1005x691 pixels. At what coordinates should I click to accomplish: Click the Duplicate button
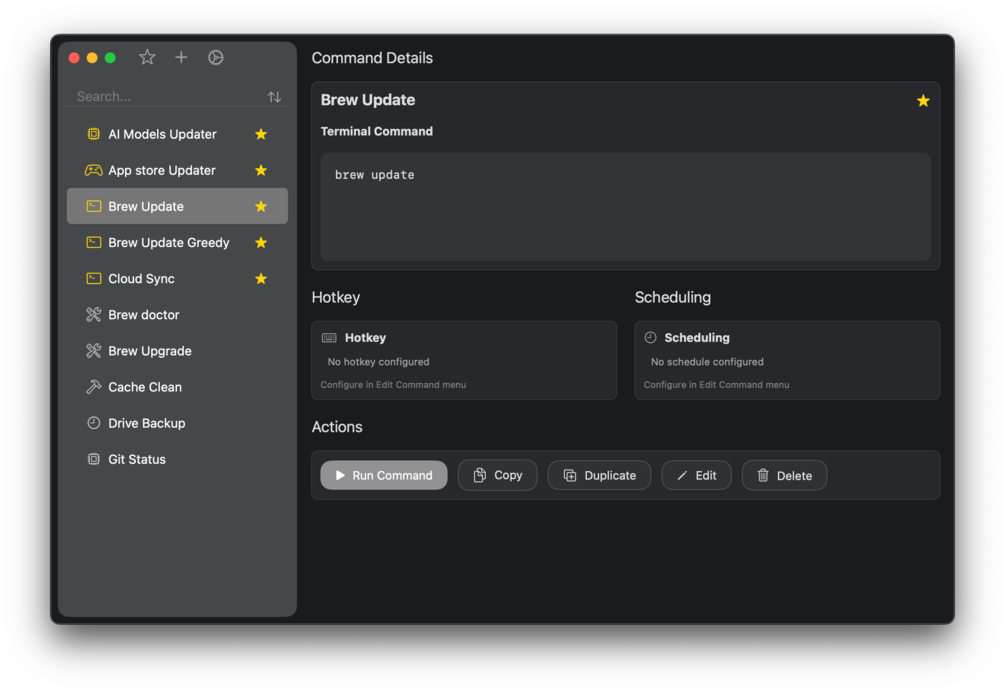coord(599,476)
